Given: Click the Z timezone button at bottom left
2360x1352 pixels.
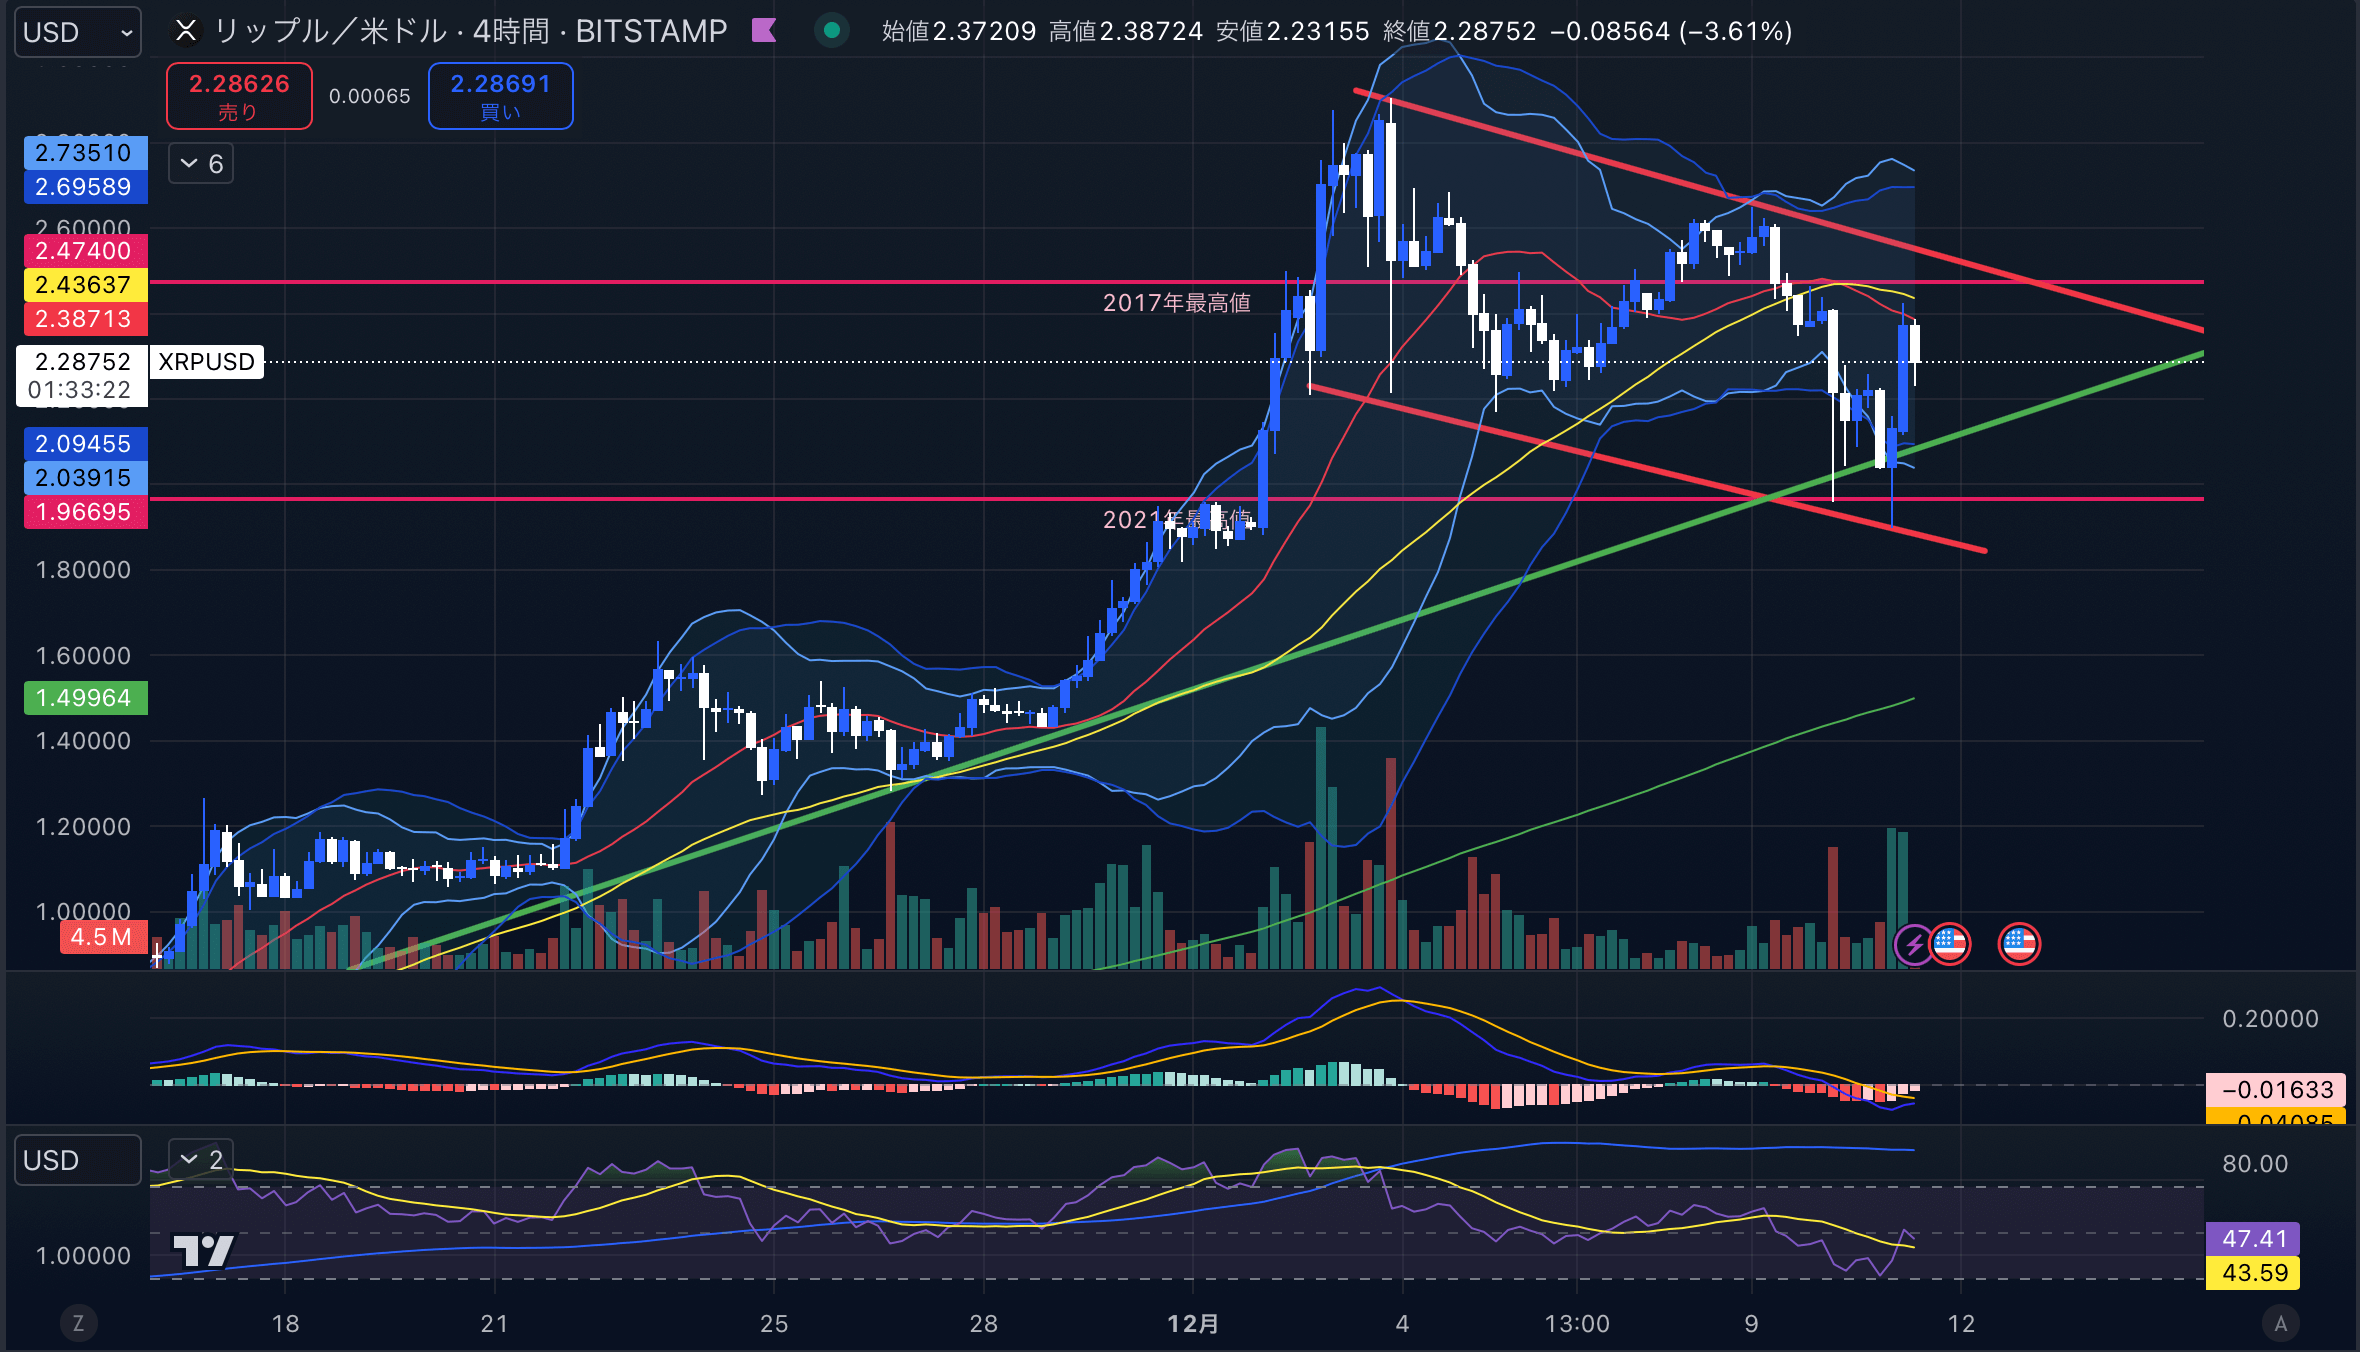Looking at the screenshot, I should click(x=78, y=1323).
